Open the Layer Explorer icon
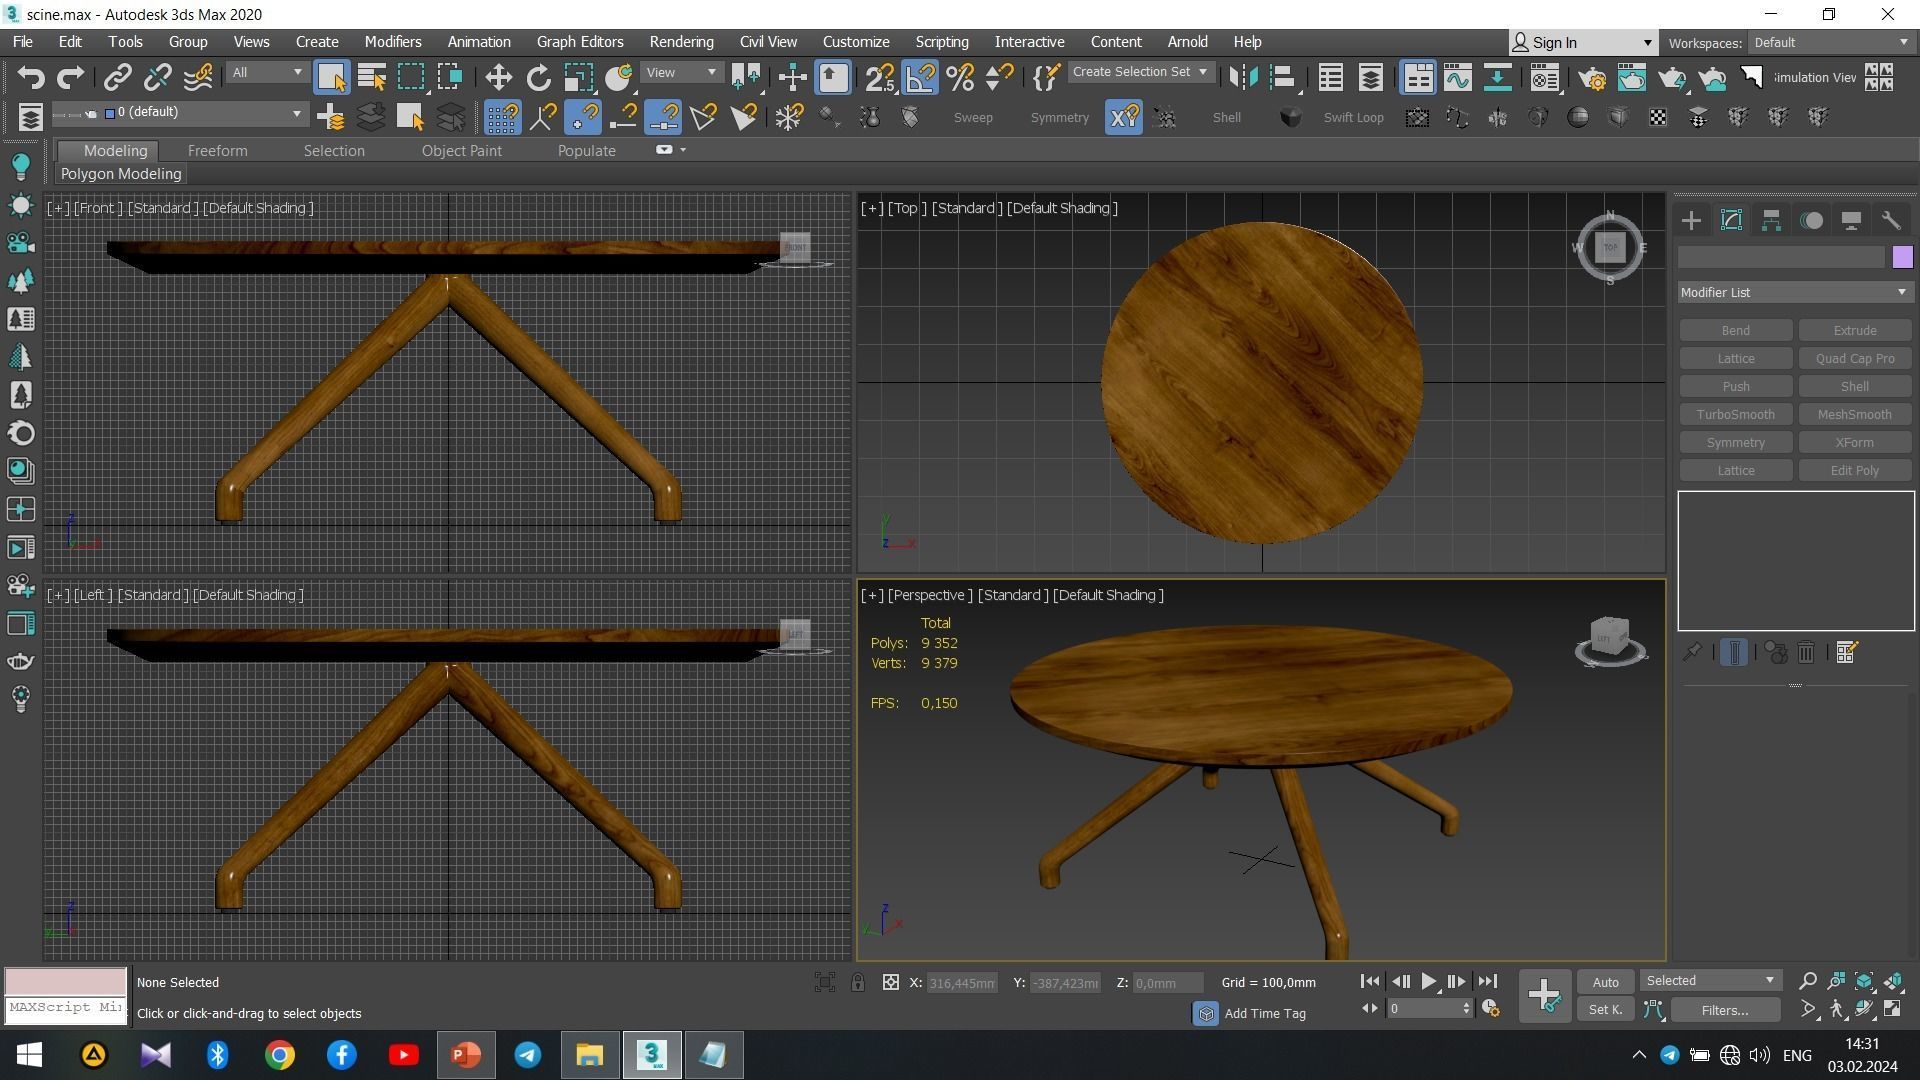Screen dimensions: 1920x1080 tap(1371, 77)
